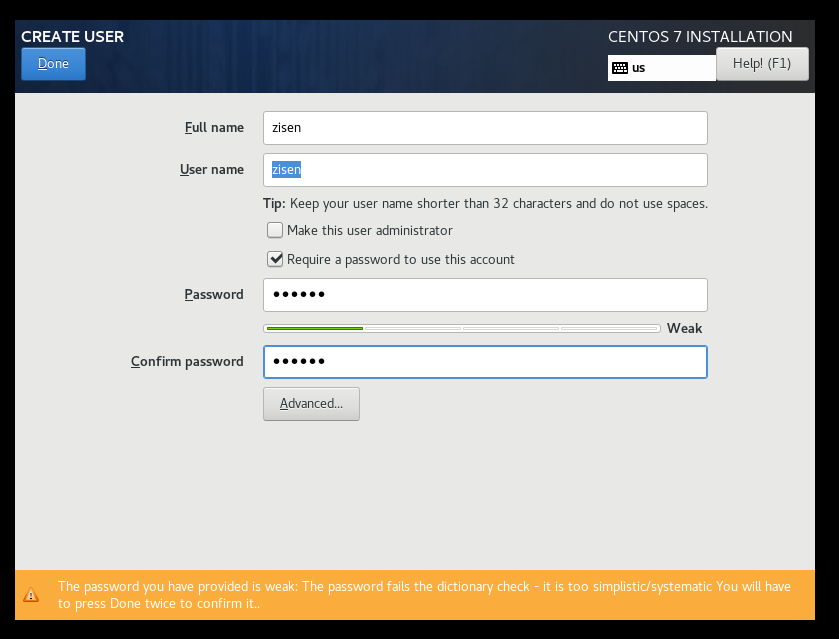
Task: Click the CREATE USER heading
Action: [x=72, y=36]
